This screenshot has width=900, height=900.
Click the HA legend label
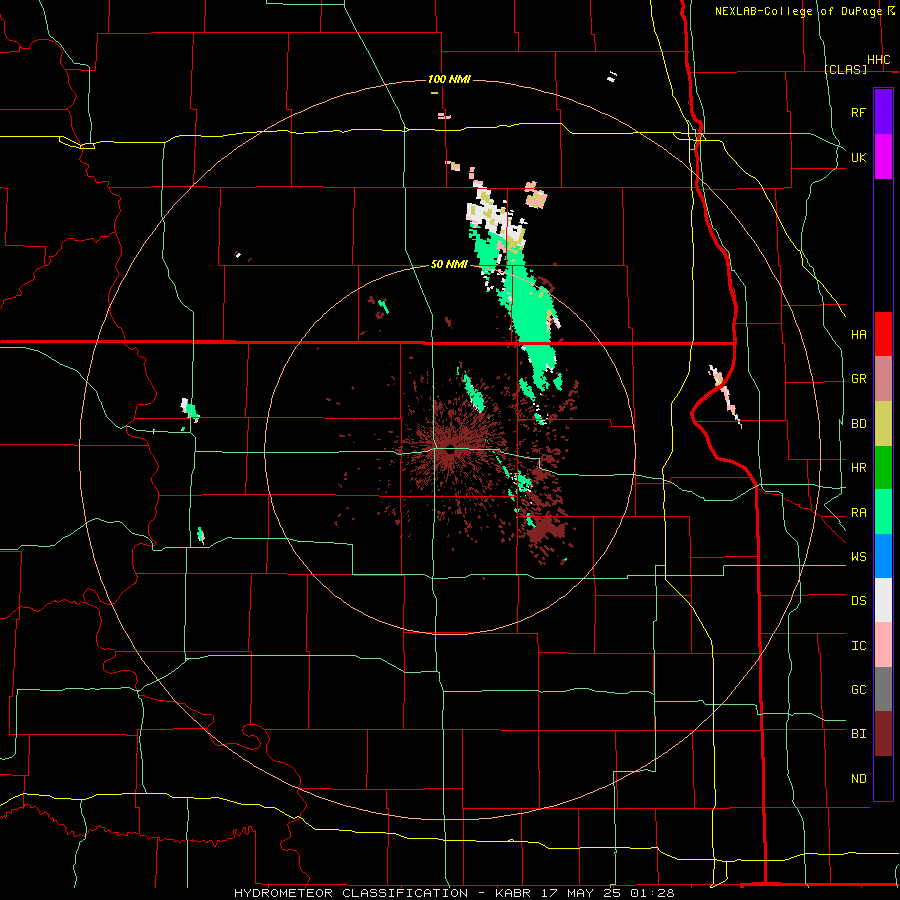pos(858,334)
